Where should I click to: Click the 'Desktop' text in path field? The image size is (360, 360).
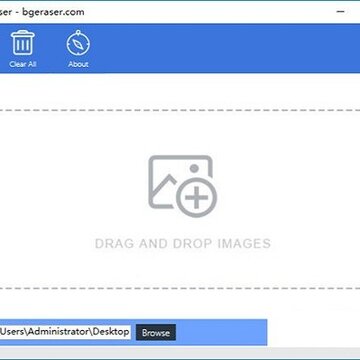(111, 332)
